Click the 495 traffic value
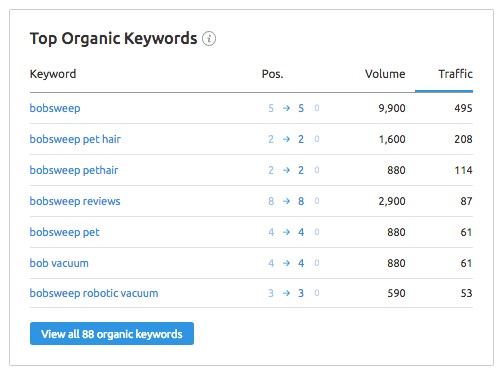This screenshot has width=504, height=375. [463, 108]
